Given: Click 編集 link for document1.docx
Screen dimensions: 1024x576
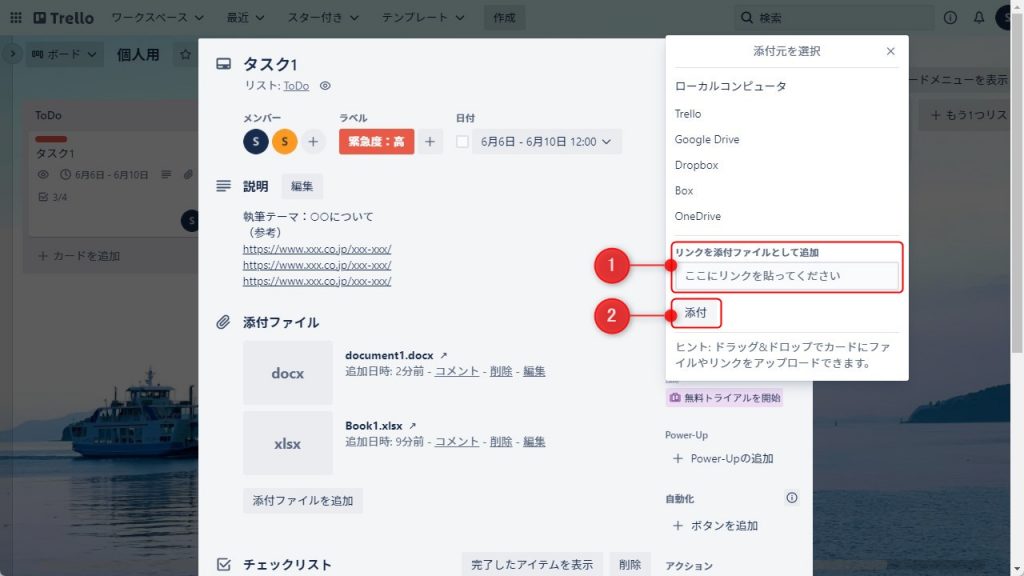Looking at the screenshot, I should click(534, 371).
